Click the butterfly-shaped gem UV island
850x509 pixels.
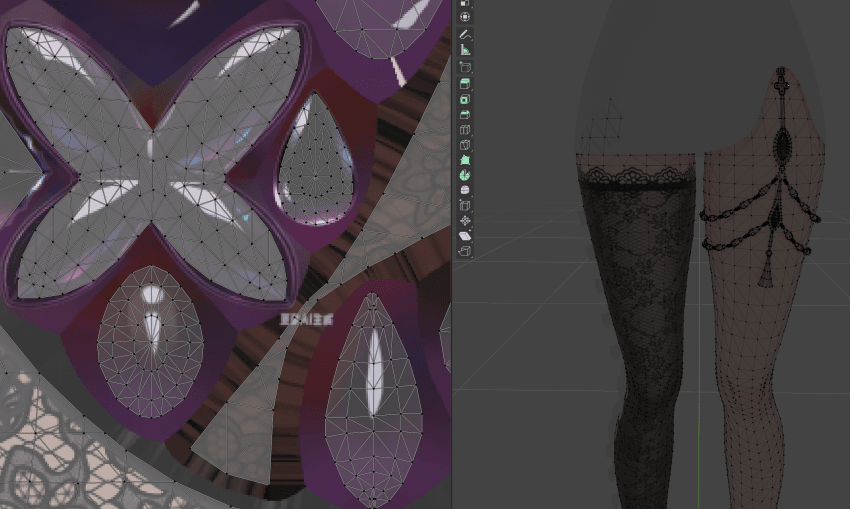pyautogui.click(x=154, y=163)
